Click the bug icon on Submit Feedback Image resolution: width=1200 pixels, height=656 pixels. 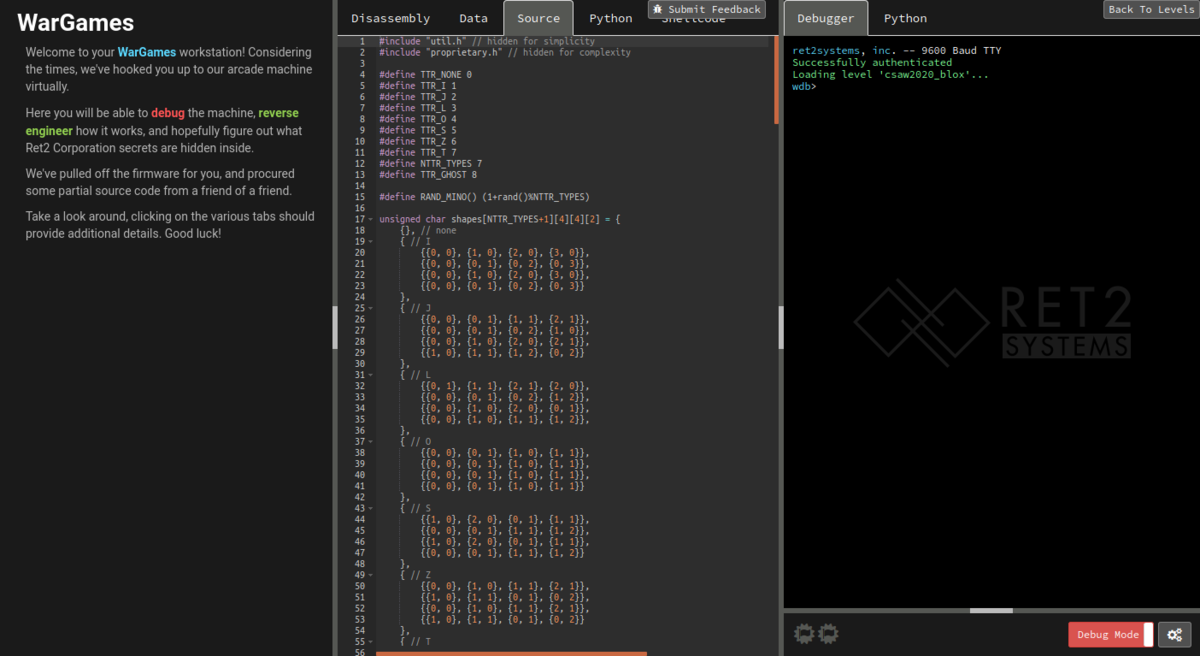click(x=658, y=9)
